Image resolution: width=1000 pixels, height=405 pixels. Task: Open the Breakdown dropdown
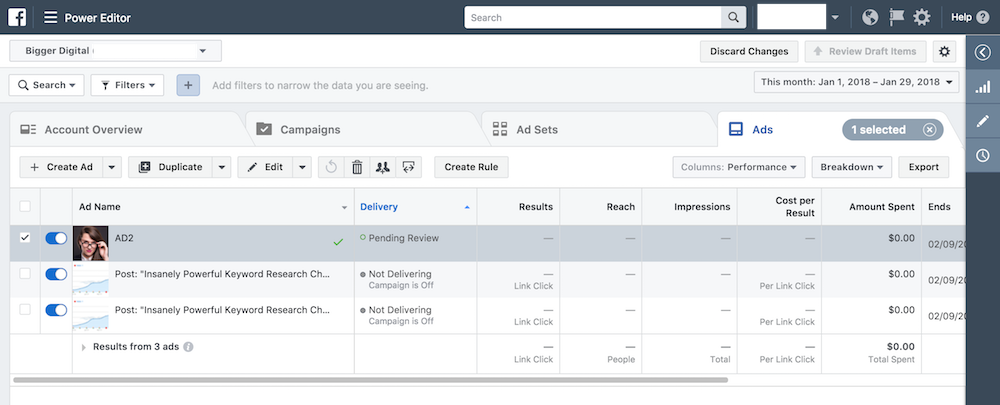(x=851, y=167)
